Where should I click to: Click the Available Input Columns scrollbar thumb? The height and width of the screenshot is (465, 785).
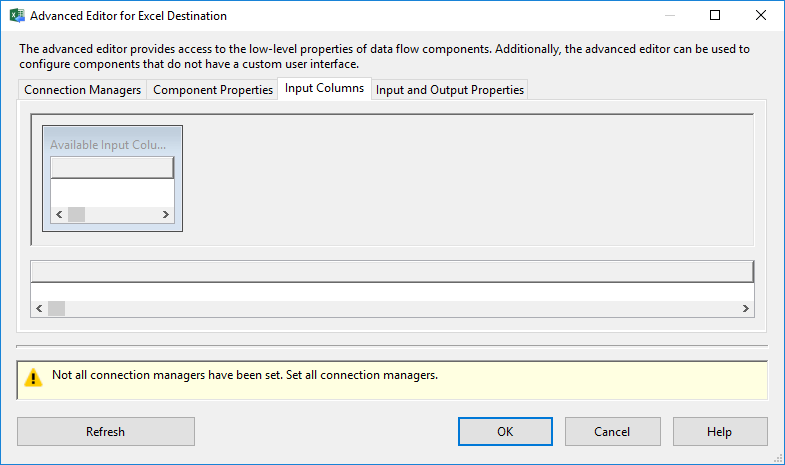(x=77, y=215)
